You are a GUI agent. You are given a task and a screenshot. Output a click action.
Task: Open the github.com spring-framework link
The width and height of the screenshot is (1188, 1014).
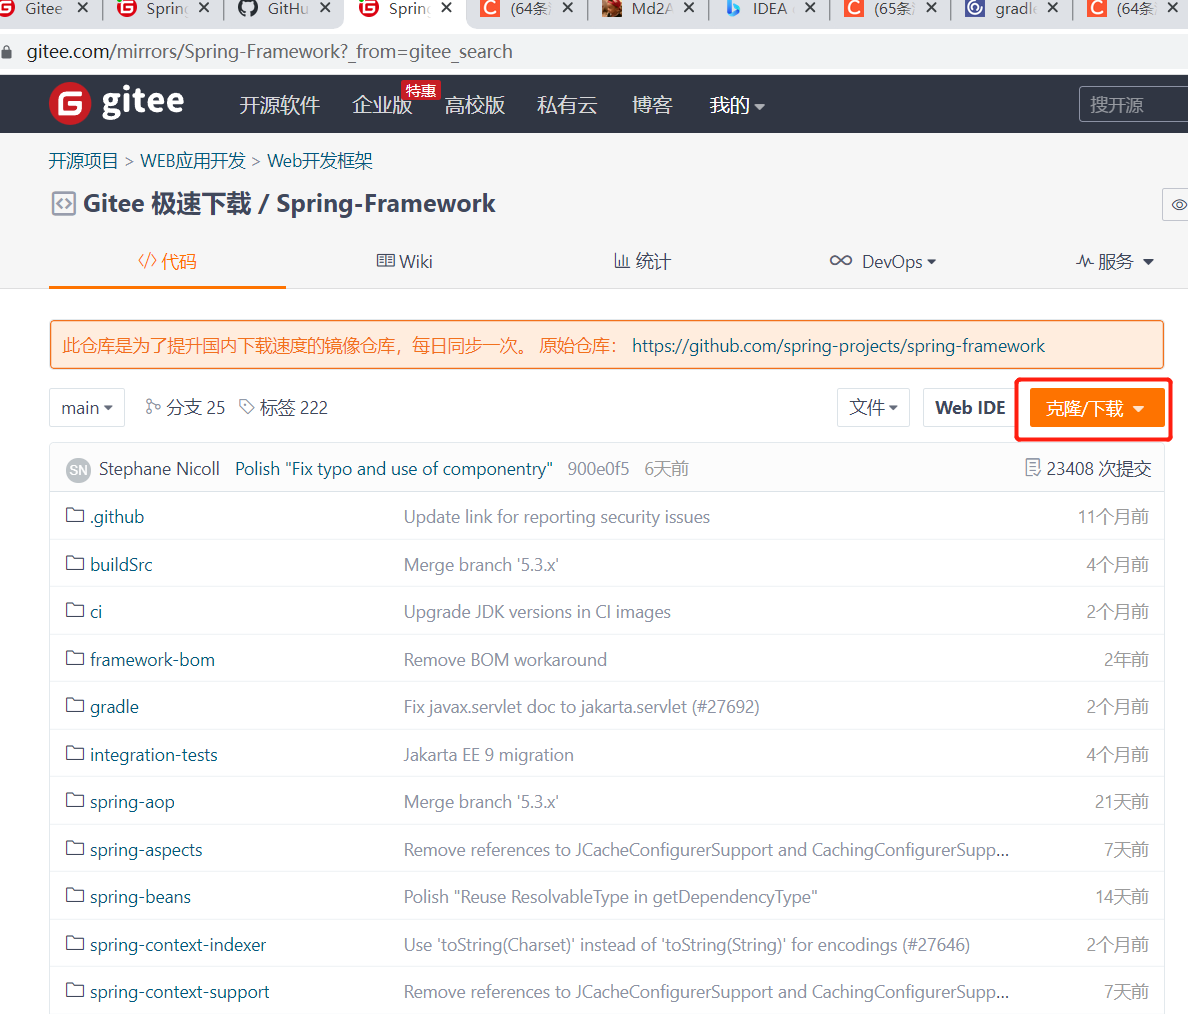pos(838,346)
